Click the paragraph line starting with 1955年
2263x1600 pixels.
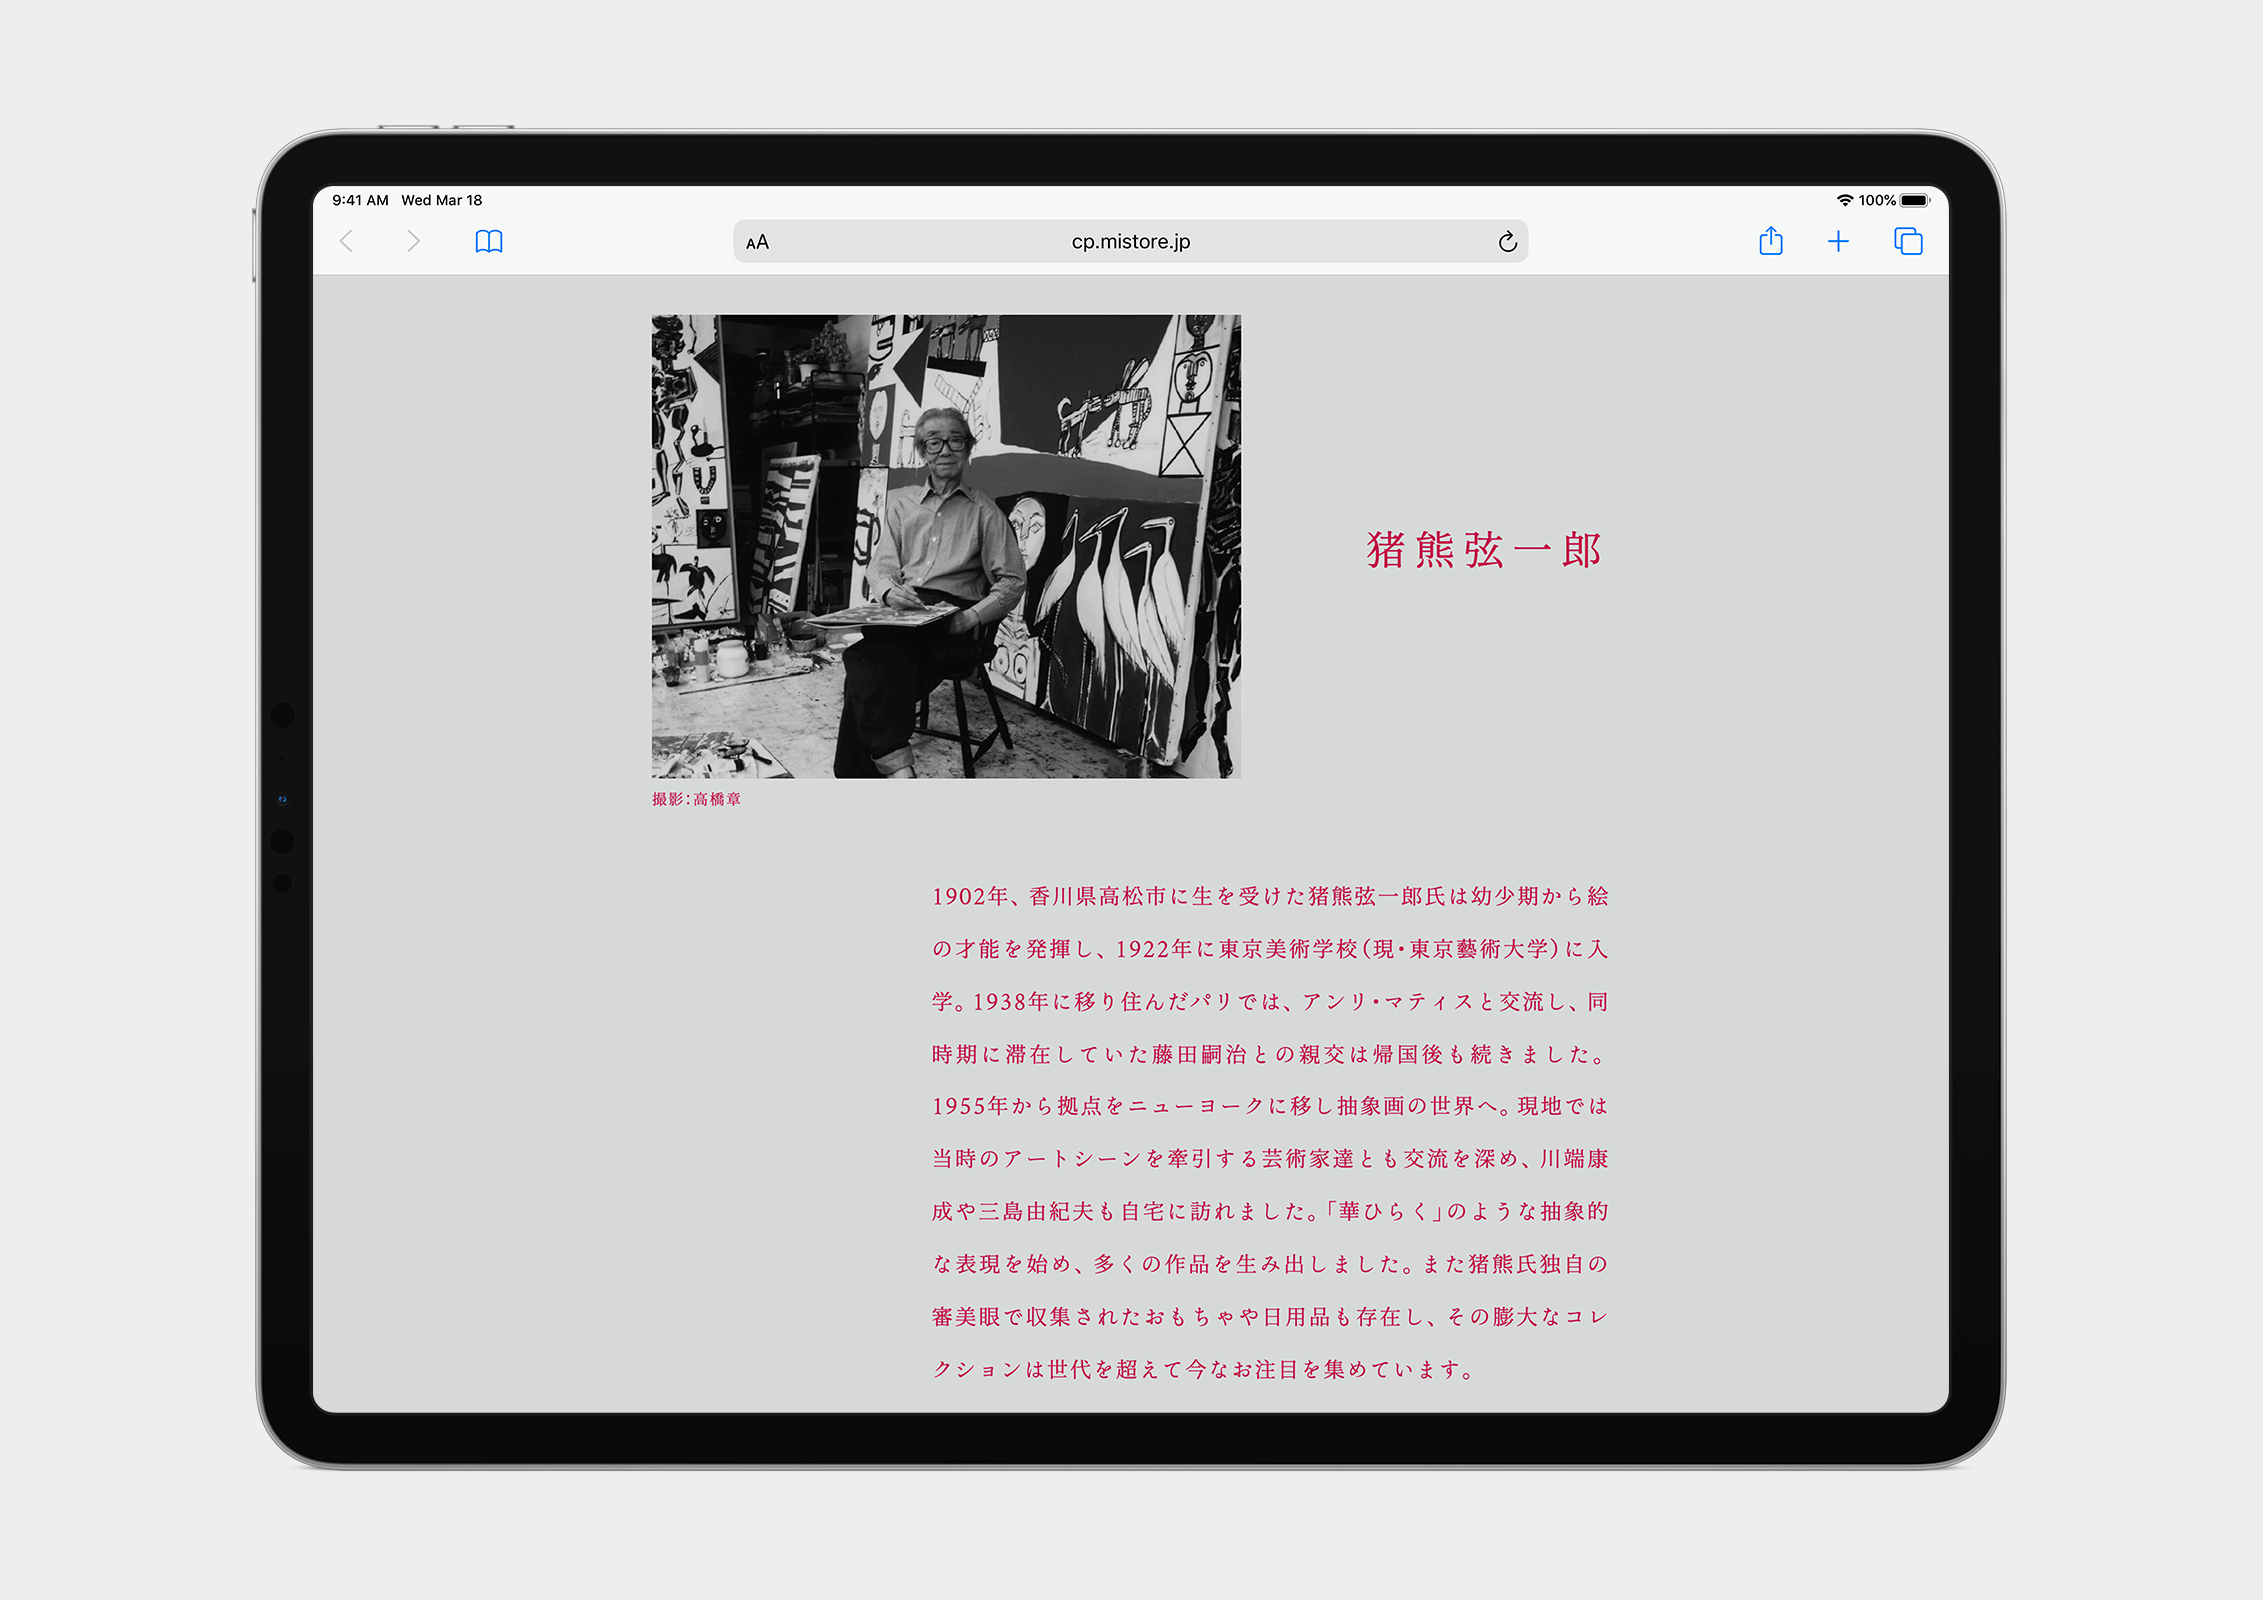[1269, 1106]
